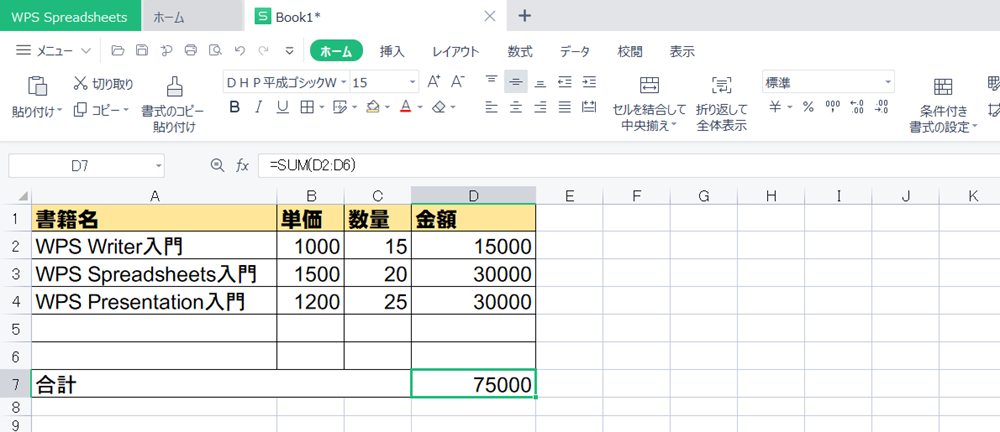
Task: Click the percent style icon
Action: tap(808, 107)
